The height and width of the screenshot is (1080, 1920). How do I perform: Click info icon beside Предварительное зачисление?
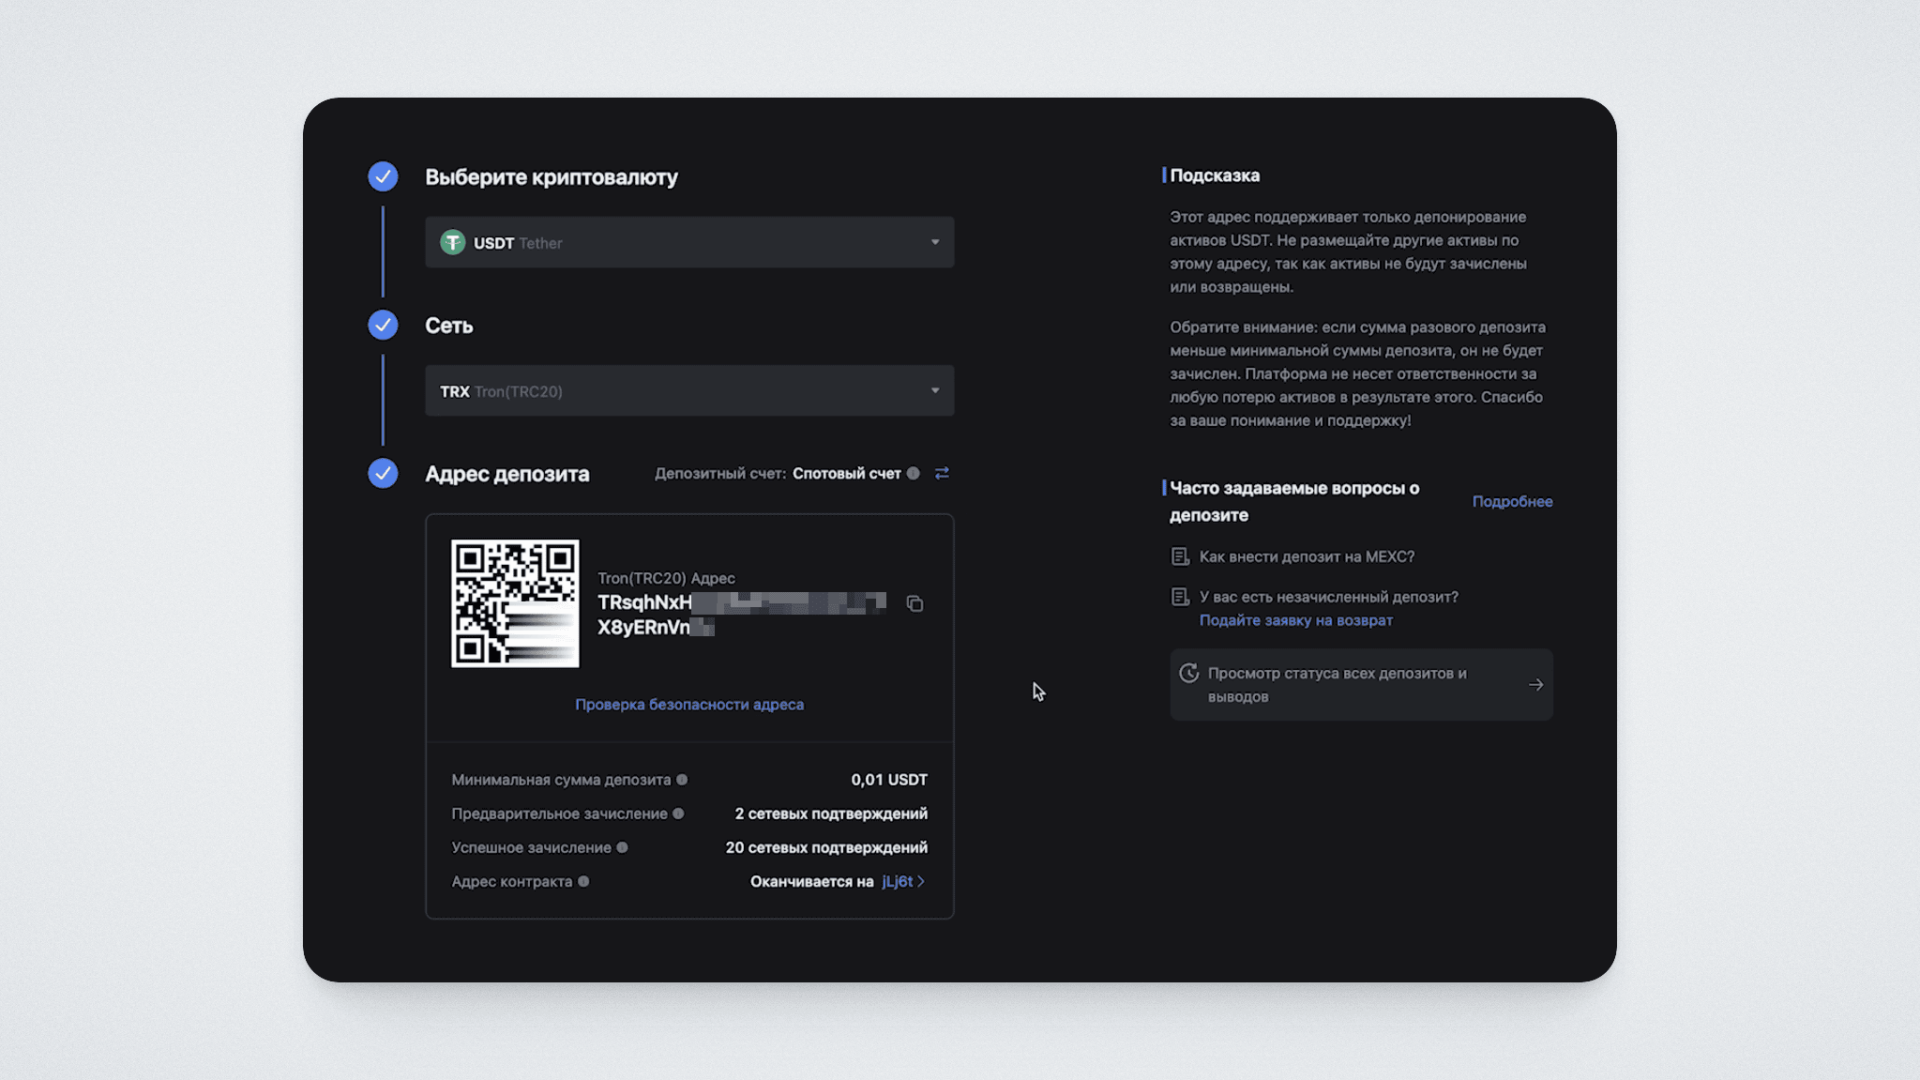click(x=678, y=813)
